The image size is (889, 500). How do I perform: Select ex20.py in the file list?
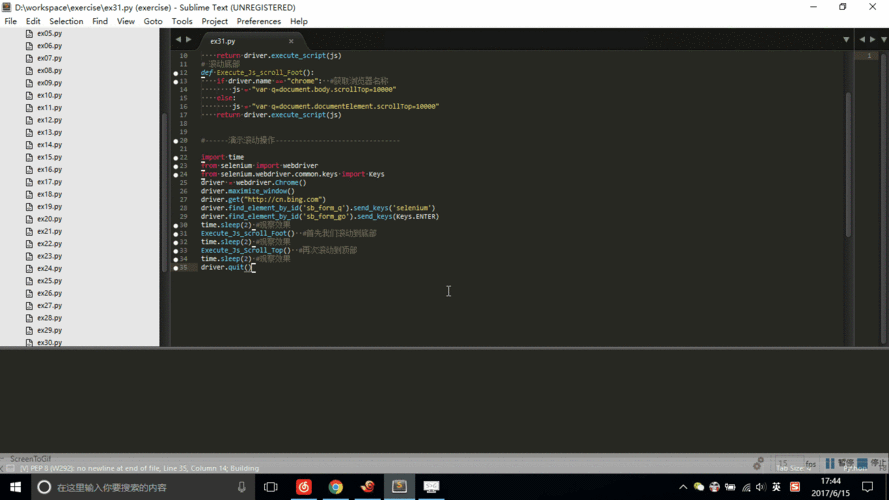[49, 219]
